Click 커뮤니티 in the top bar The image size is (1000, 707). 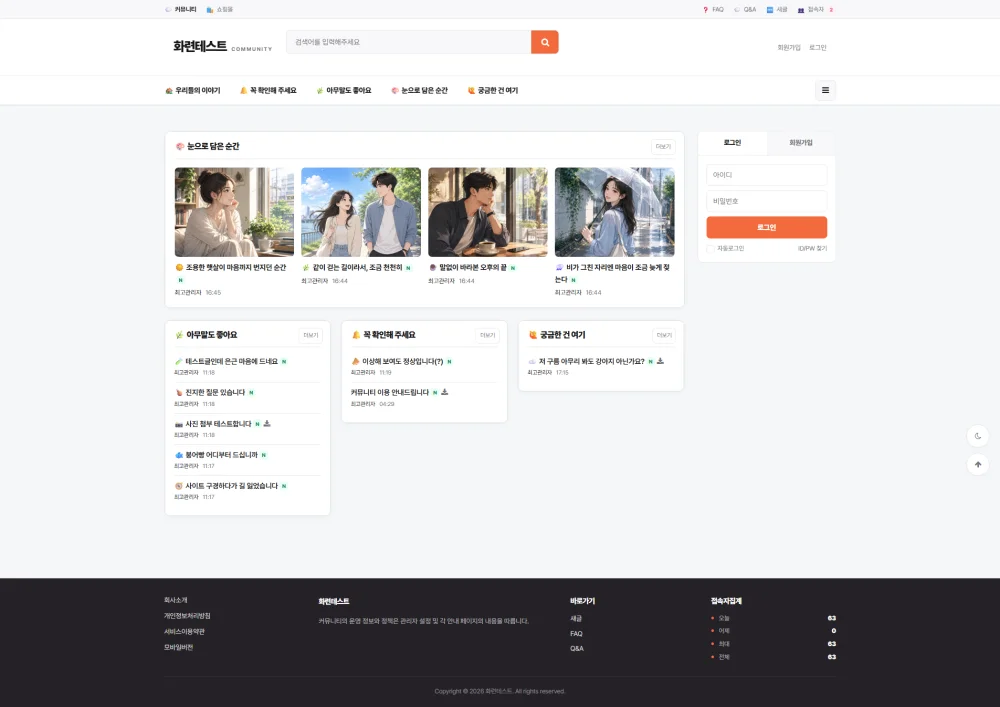(x=181, y=10)
